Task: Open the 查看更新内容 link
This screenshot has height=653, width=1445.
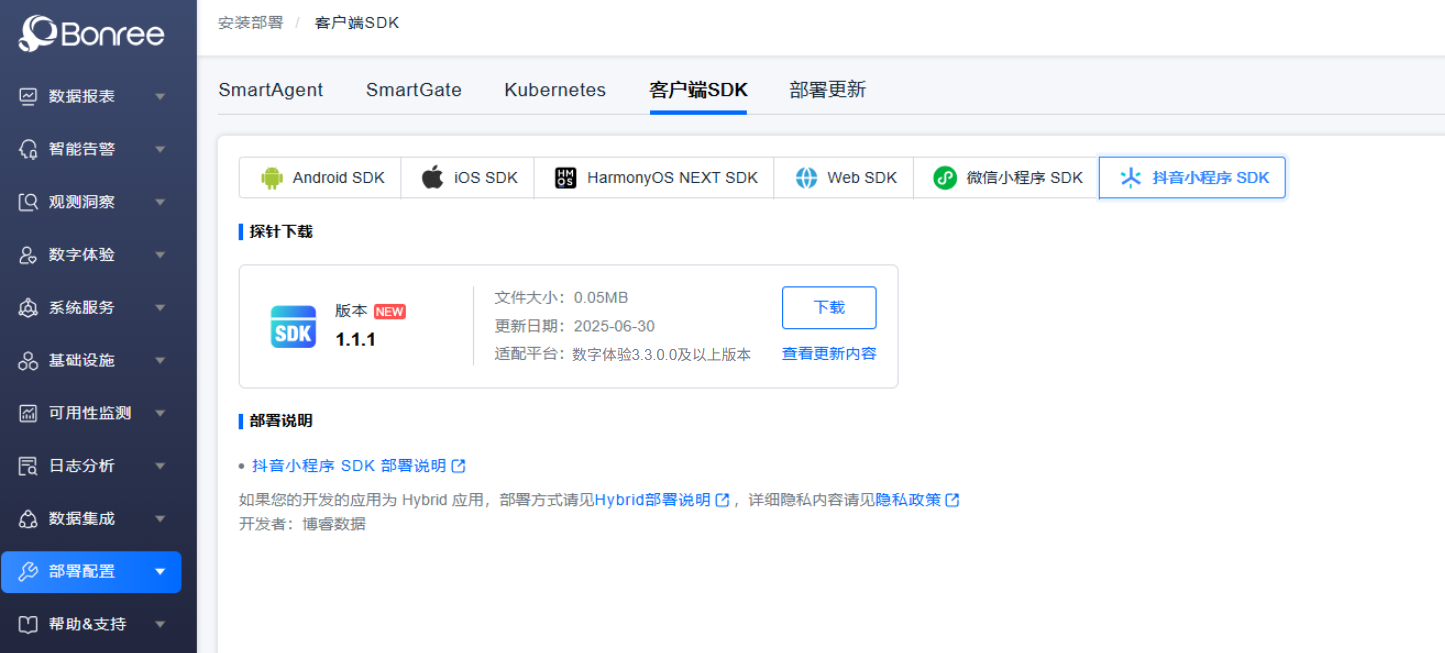Action: pos(829,354)
